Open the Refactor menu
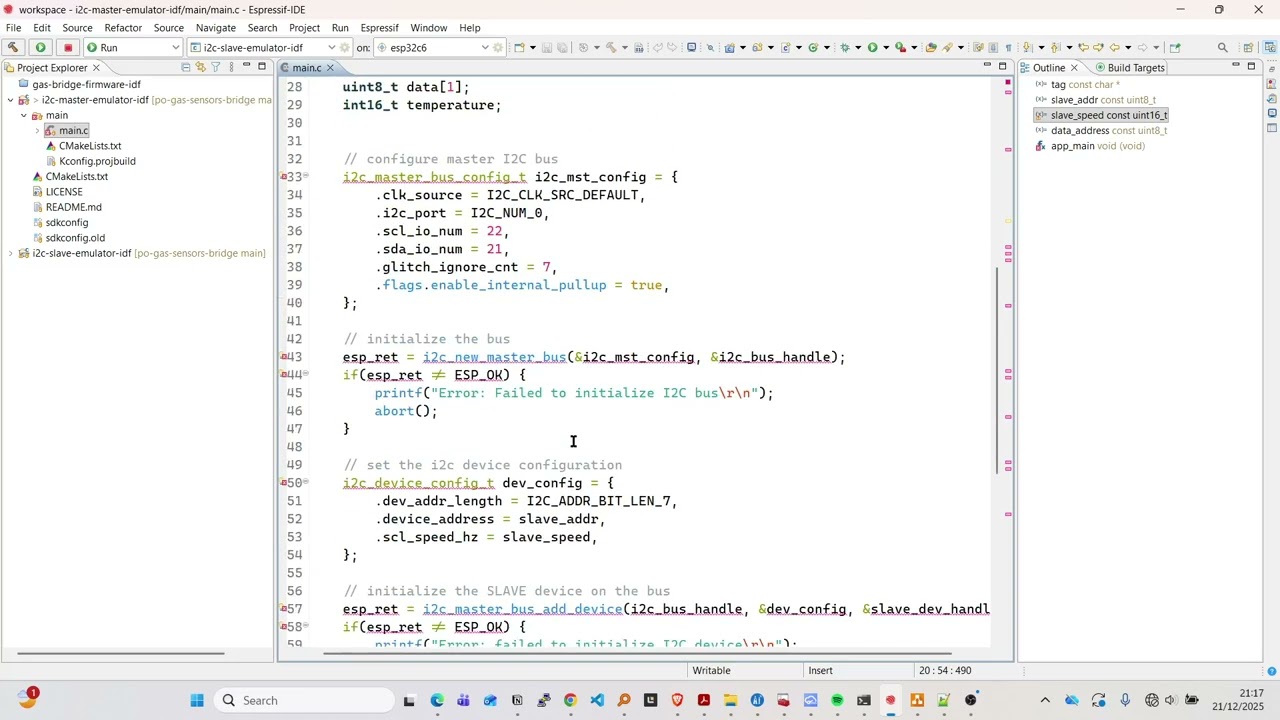This screenshot has height=720, width=1280. click(x=123, y=27)
